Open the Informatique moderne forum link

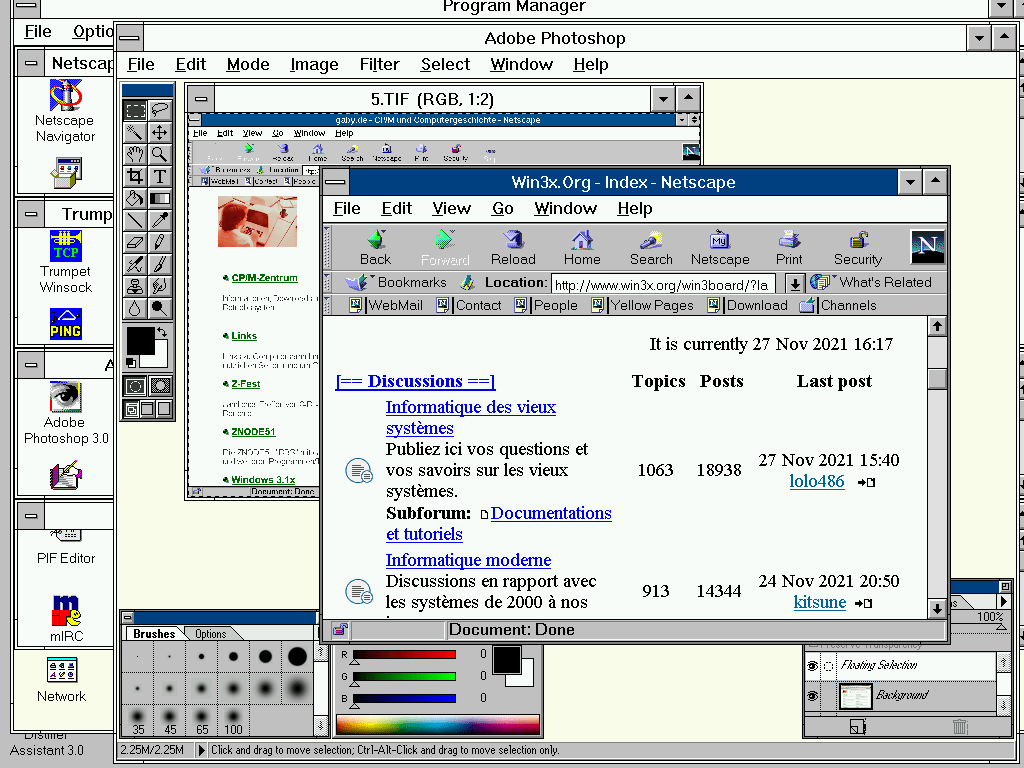pos(468,560)
